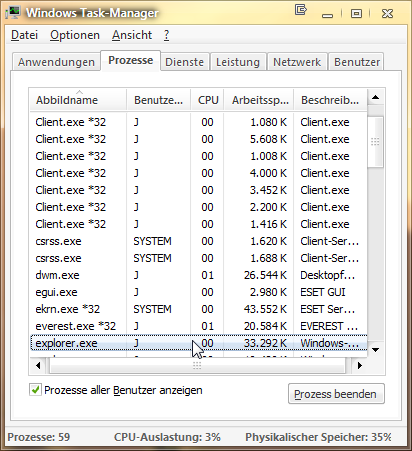The image size is (412, 451).
Task: Click the 43.552 K memory value
Action: (x=265, y=309)
